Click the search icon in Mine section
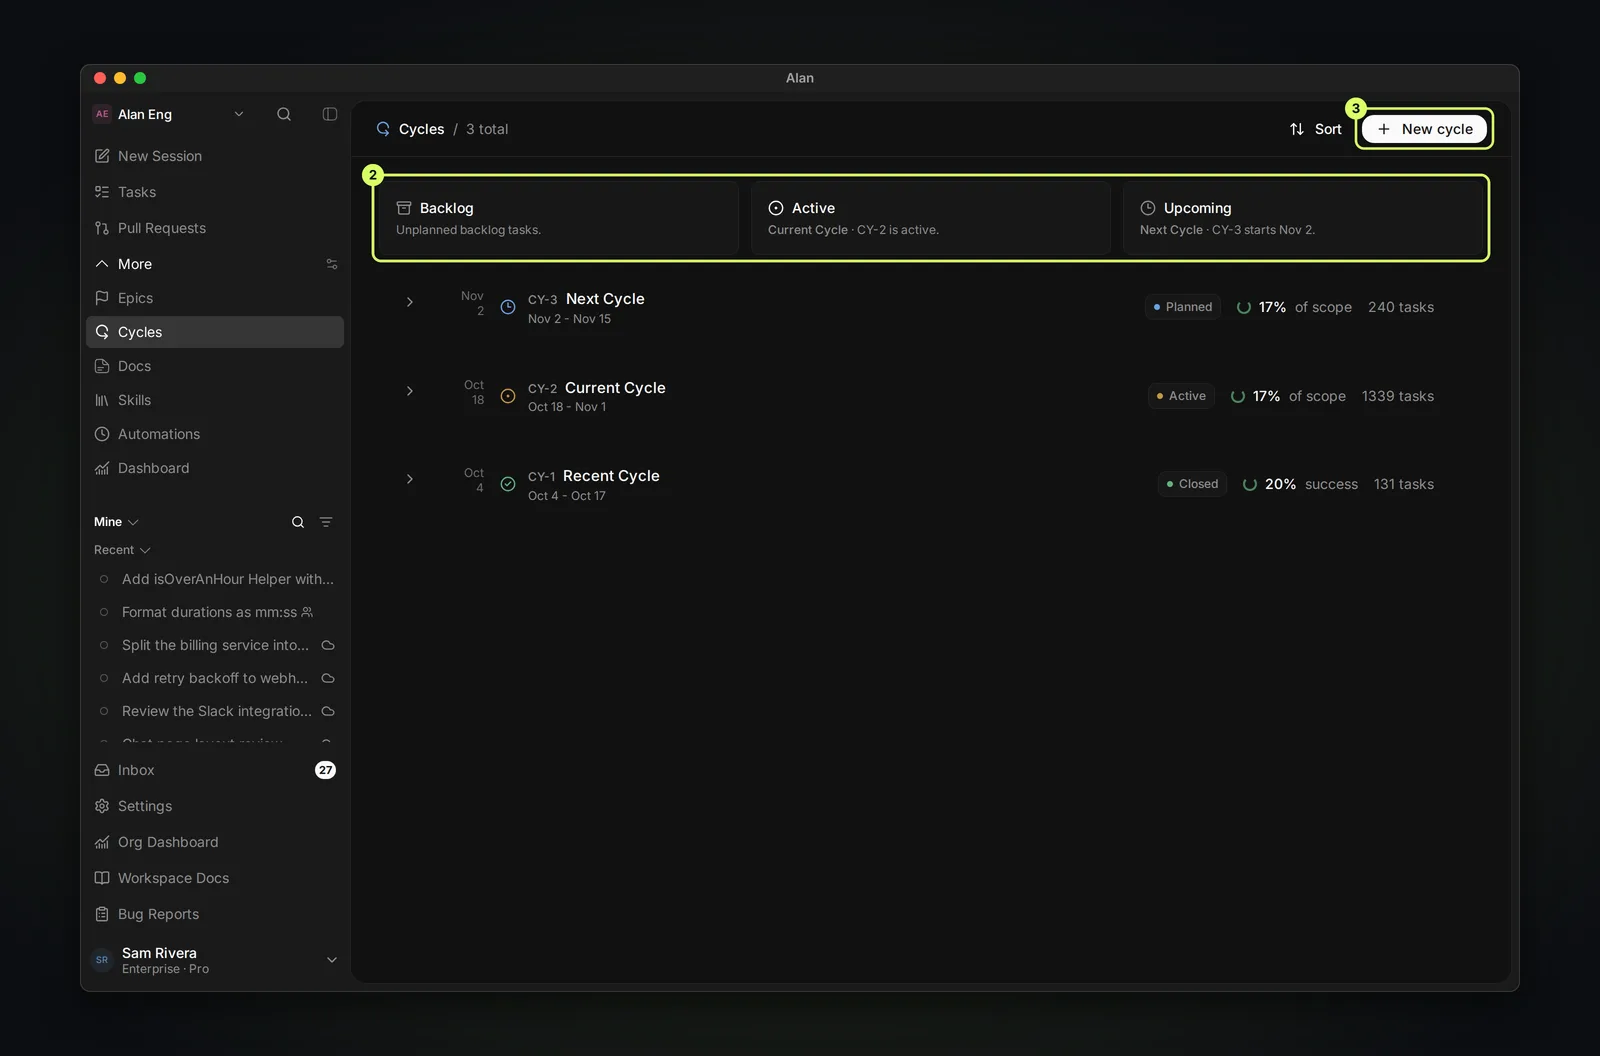The image size is (1600, 1056). tap(298, 522)
